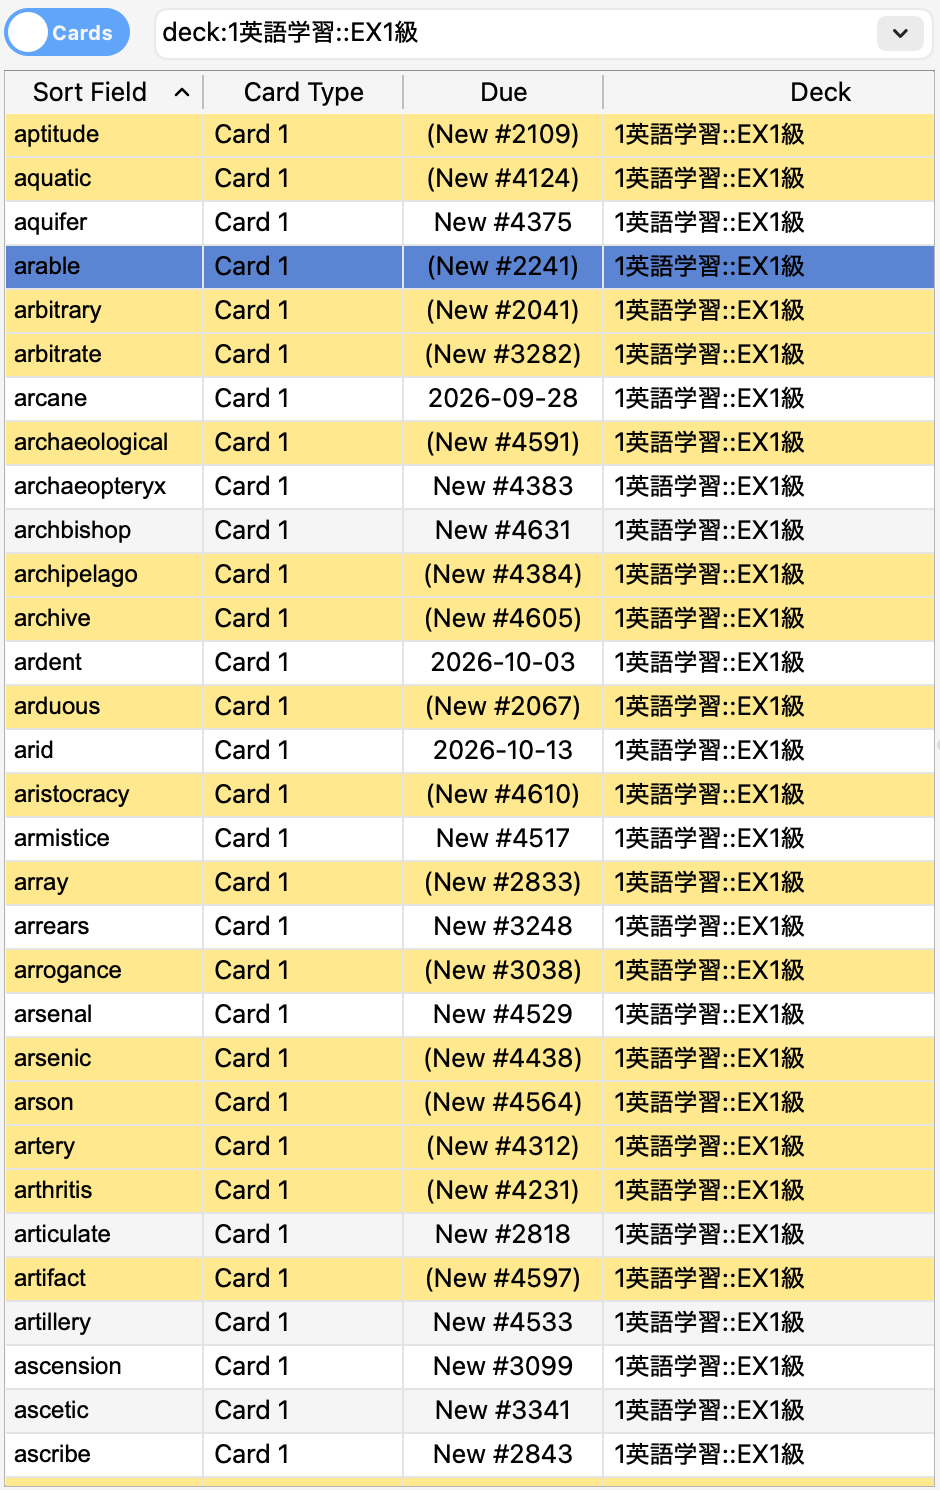
Task: Click the 'New #2843' due cell
Action: point(503,1454)
